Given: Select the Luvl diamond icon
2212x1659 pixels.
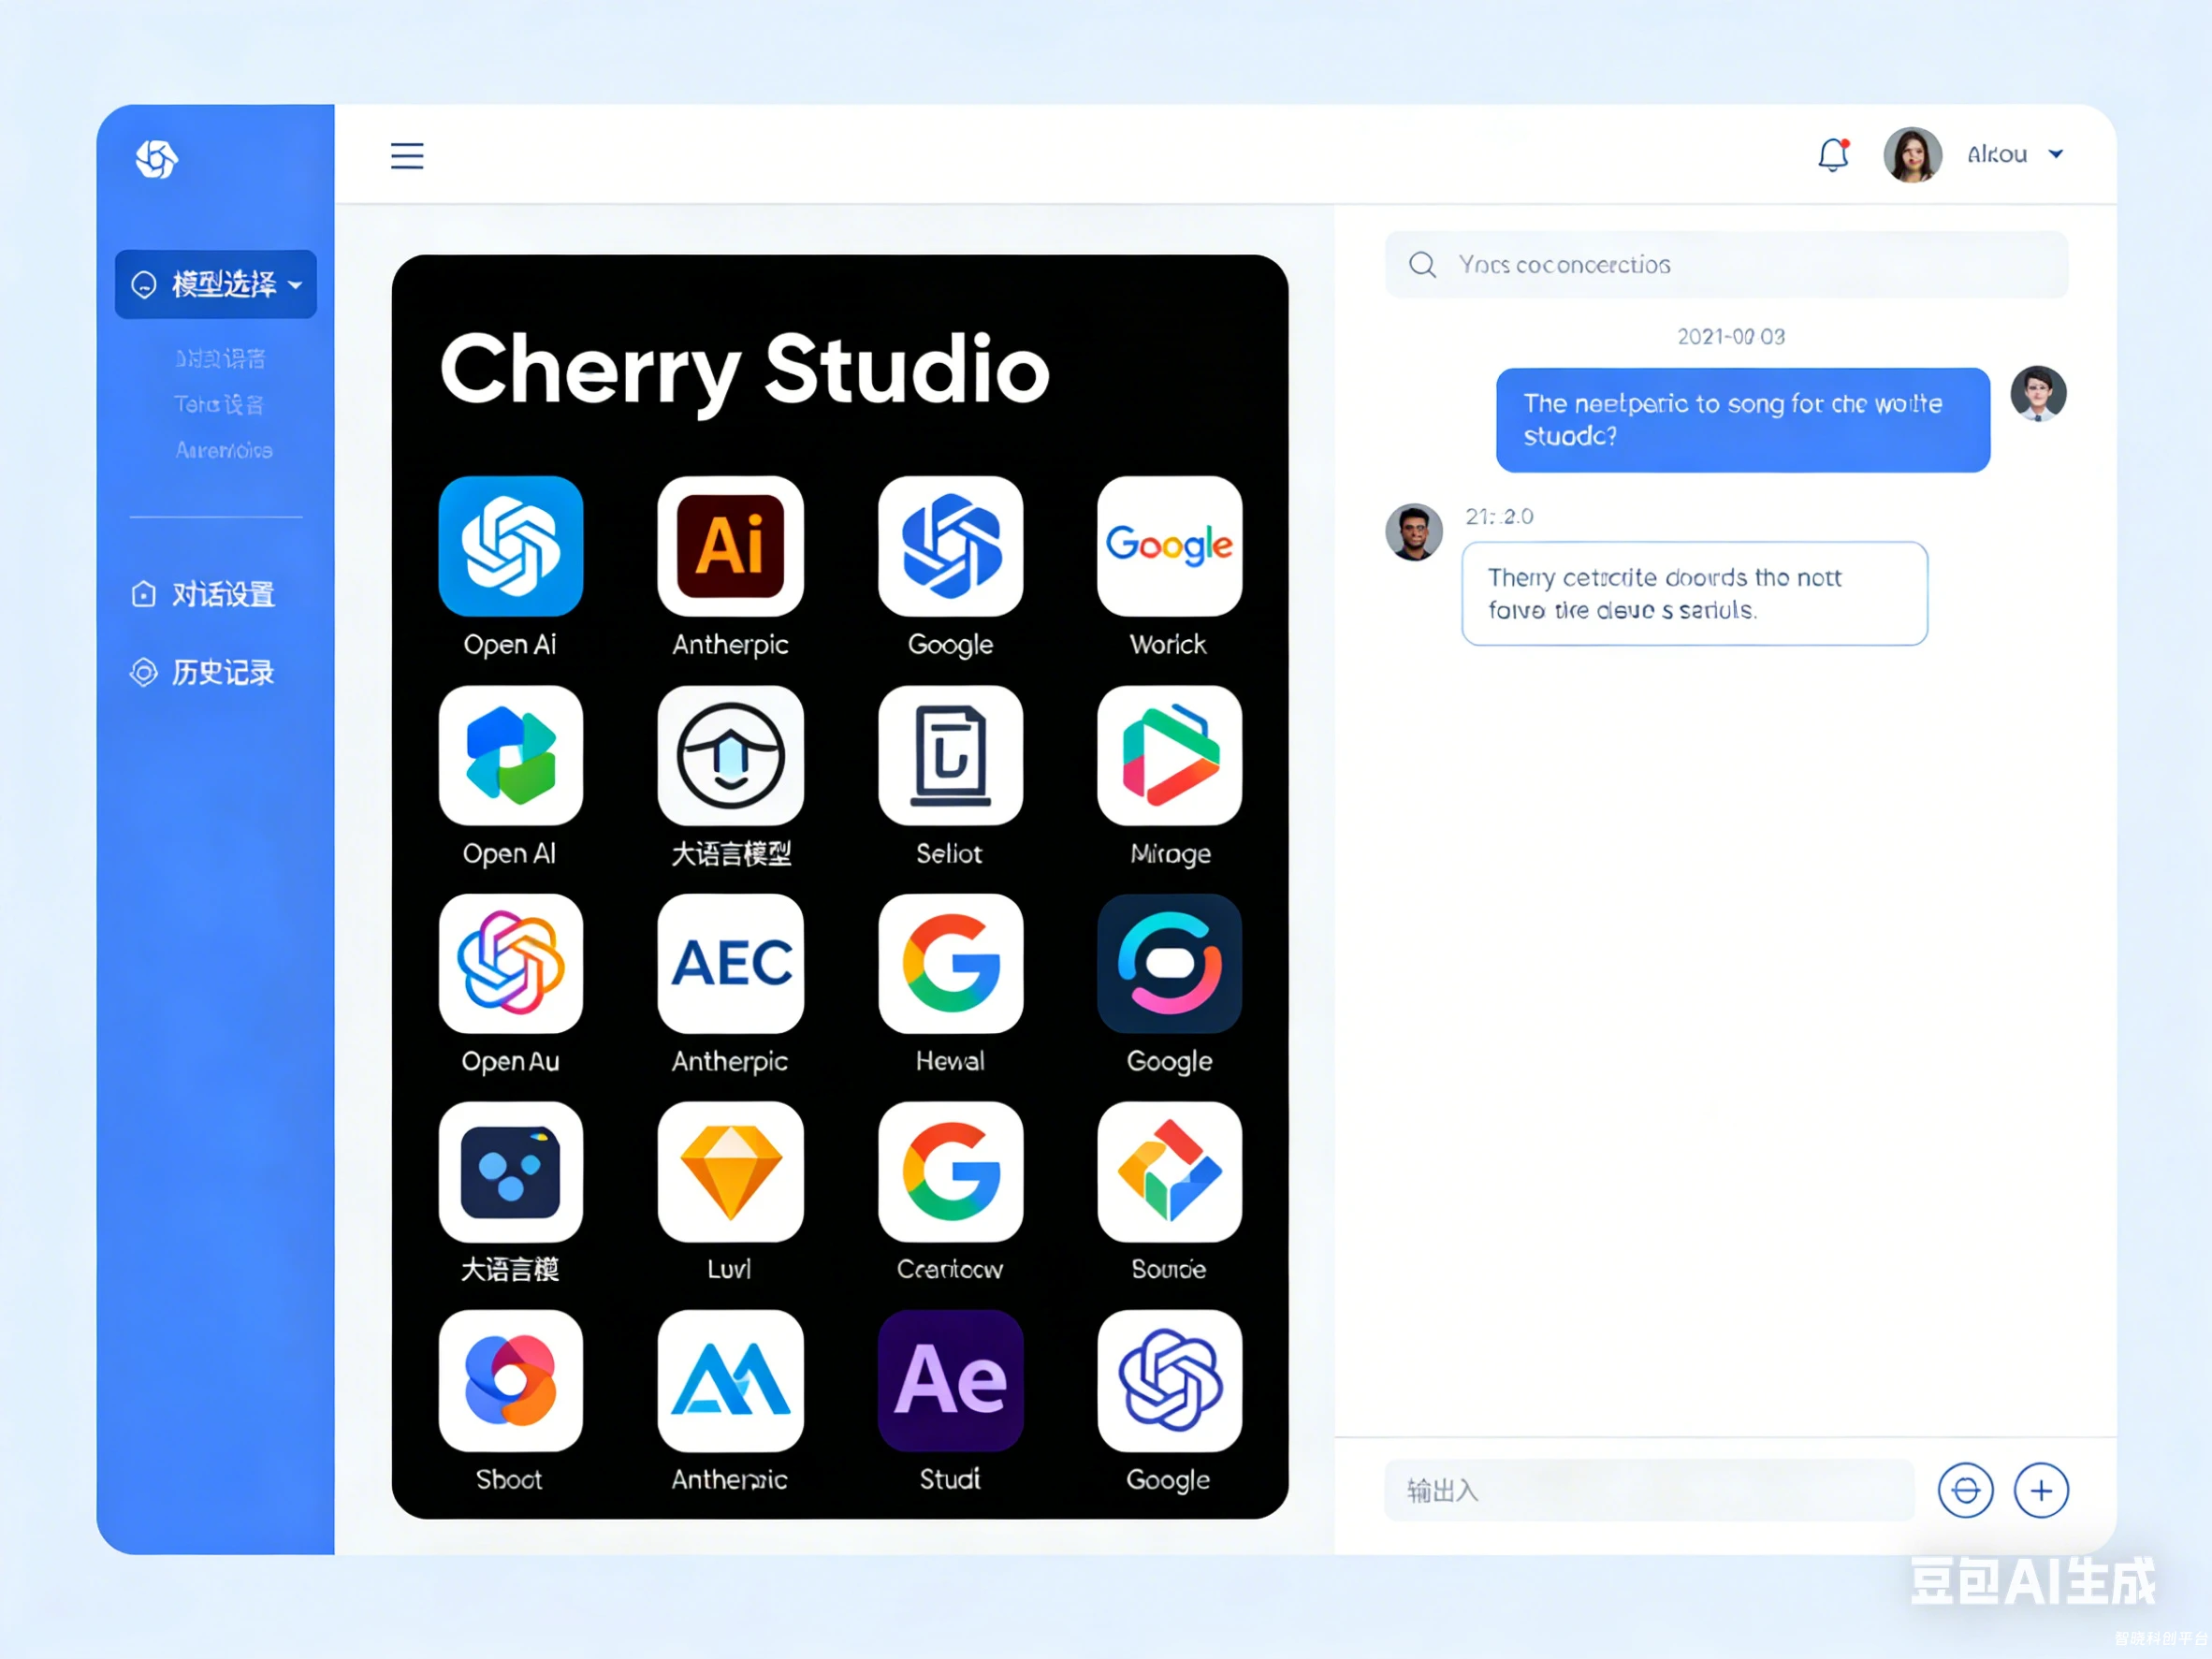Looking at the screenshot, I should tap(730, 1173).
